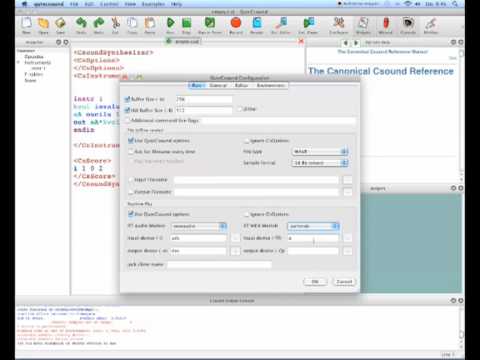Viewport: 480px width, 360px height.
Task: Click the Copy toolbar icon
Action: click(132, 23)
